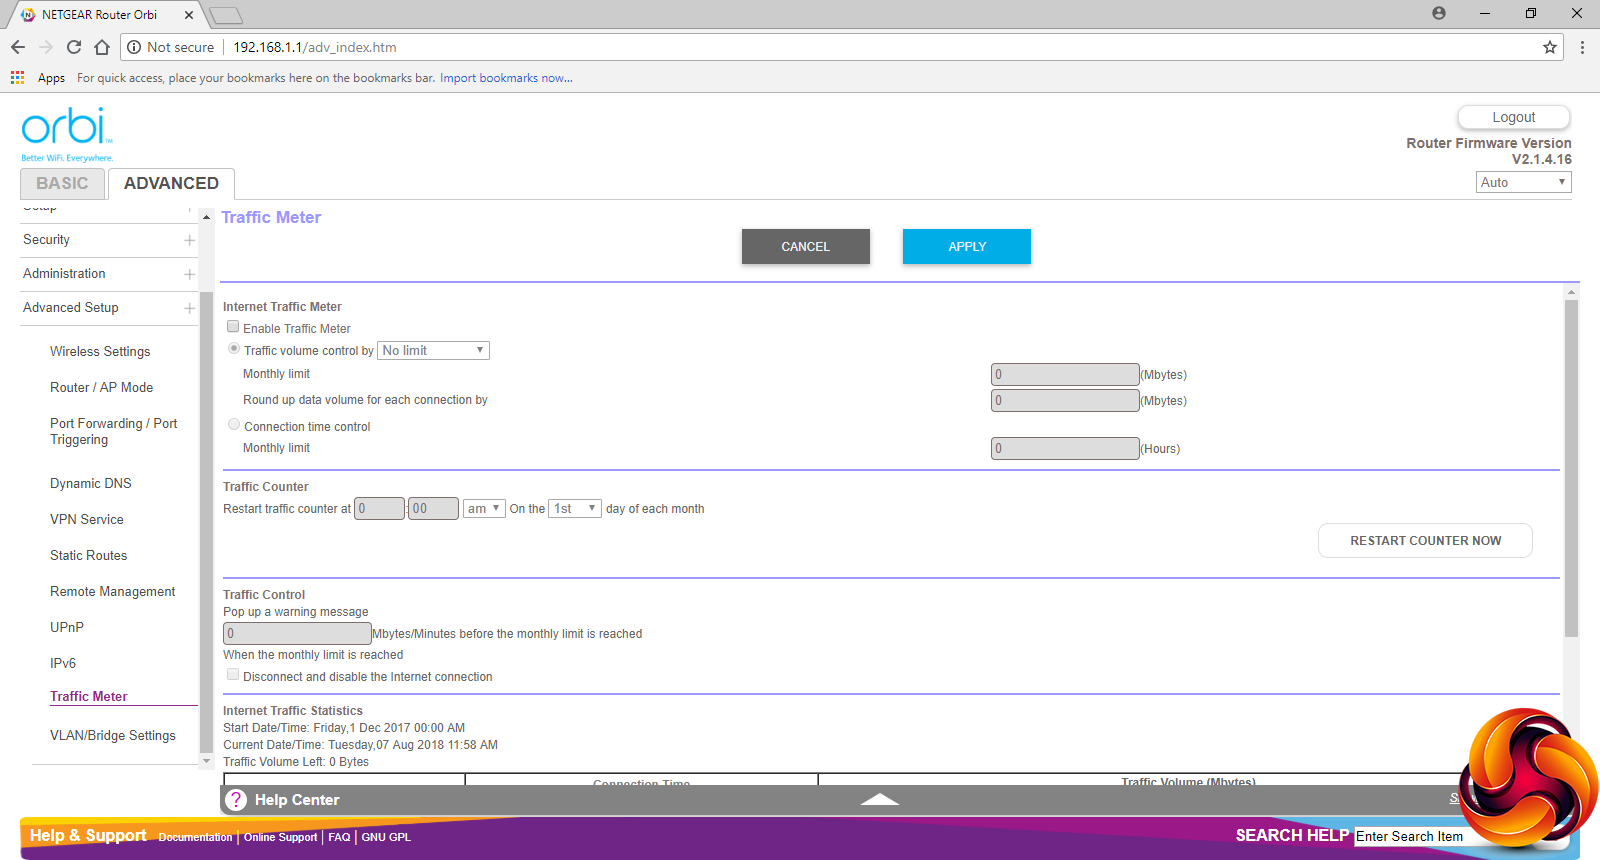Reload the page with the refresh icon

74,47
